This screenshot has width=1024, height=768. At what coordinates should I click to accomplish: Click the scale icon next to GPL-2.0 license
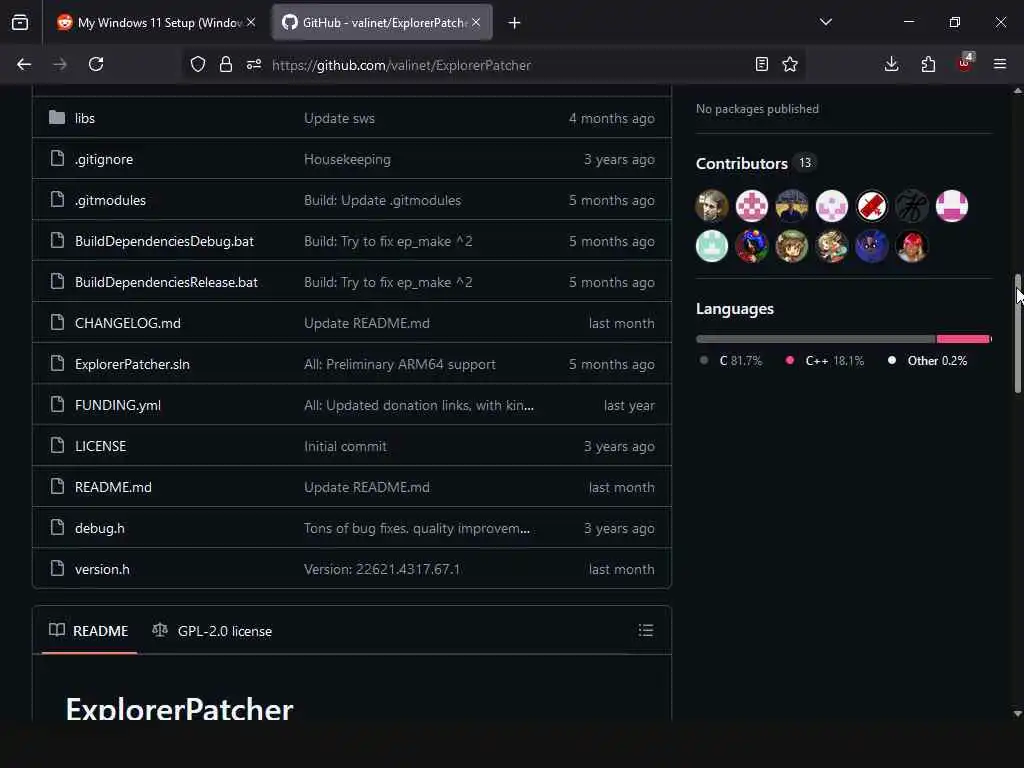point(160,630)
